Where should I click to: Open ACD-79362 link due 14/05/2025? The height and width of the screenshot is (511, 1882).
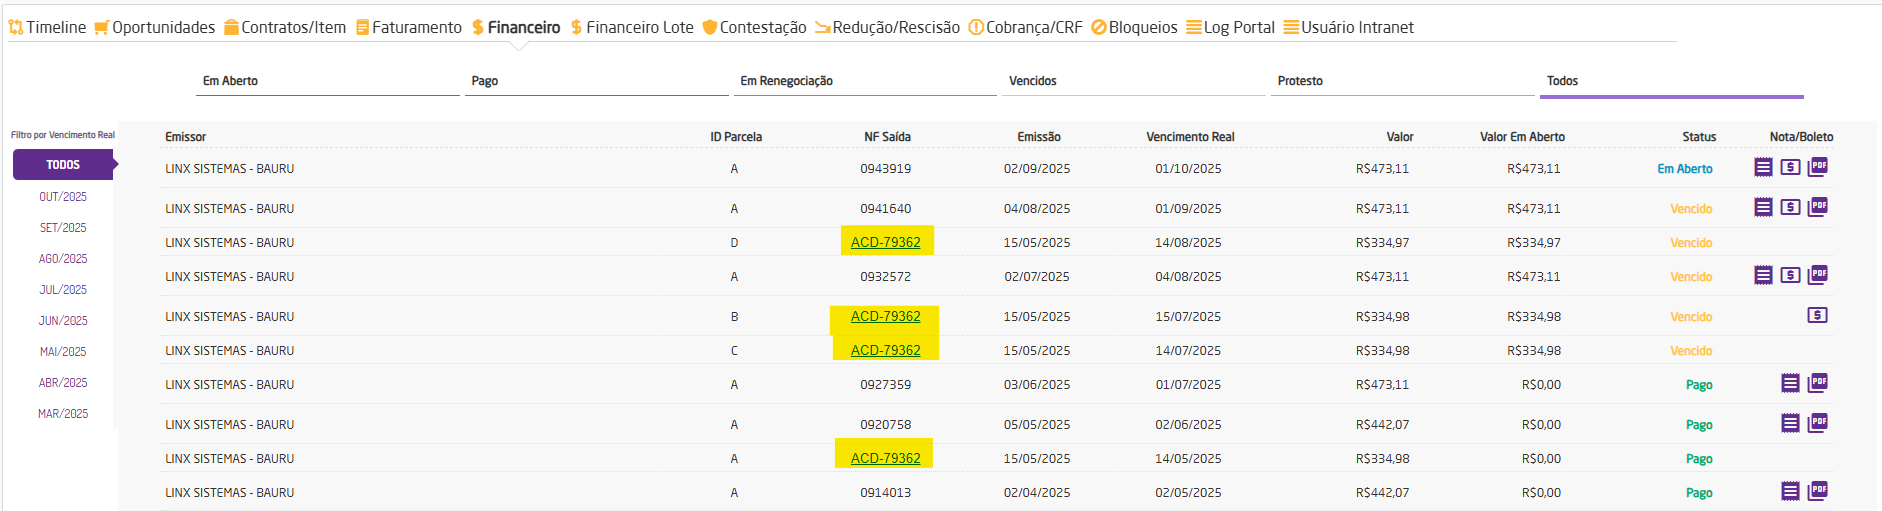tap(885, 458)
